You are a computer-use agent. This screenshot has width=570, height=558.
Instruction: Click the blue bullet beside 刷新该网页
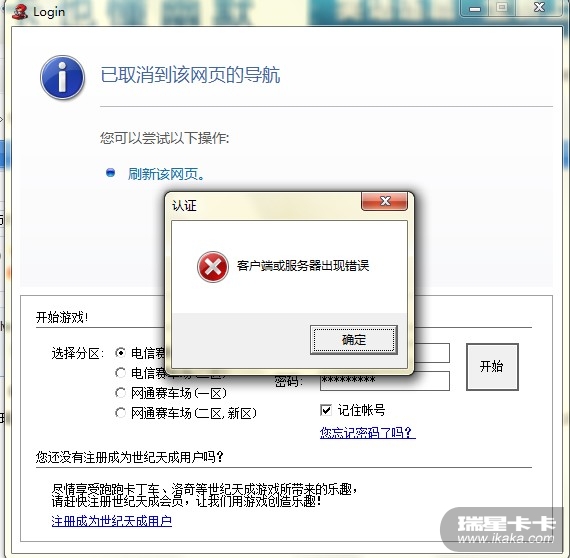tap(111, 173)
